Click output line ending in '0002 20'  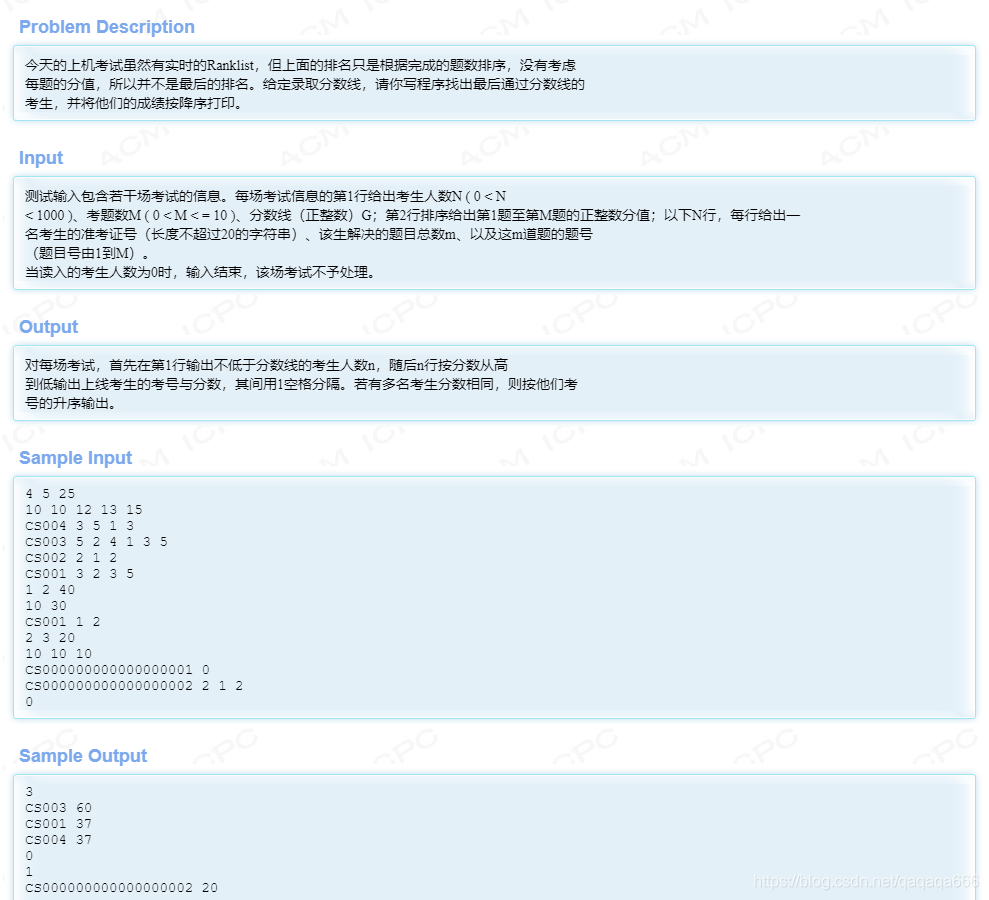click(122, 888)
